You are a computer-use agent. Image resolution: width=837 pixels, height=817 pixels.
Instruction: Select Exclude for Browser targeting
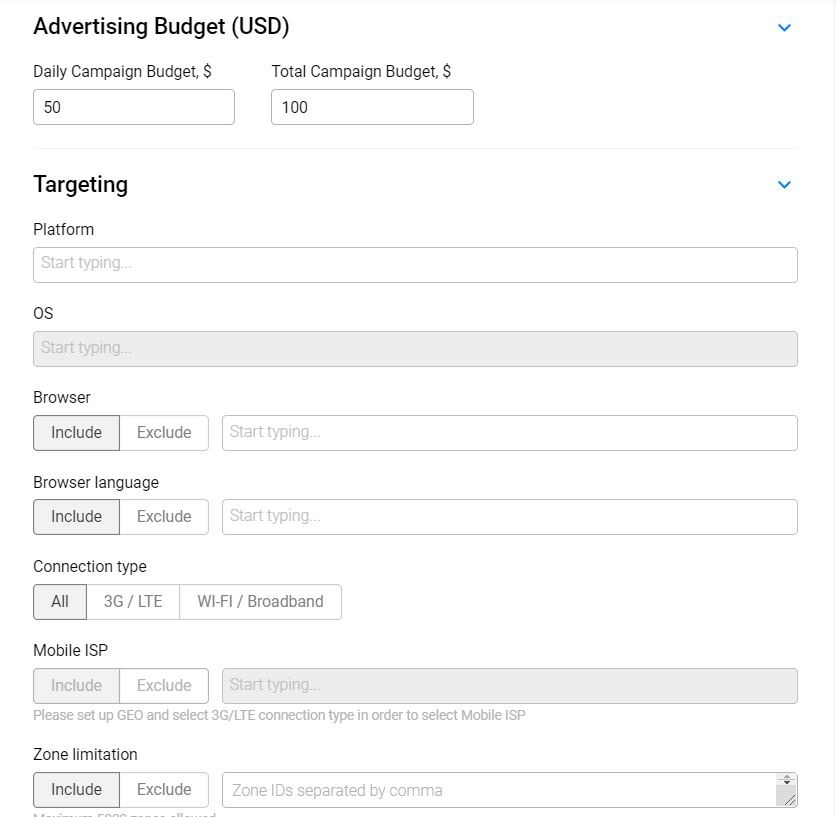(x=164, y=433)
